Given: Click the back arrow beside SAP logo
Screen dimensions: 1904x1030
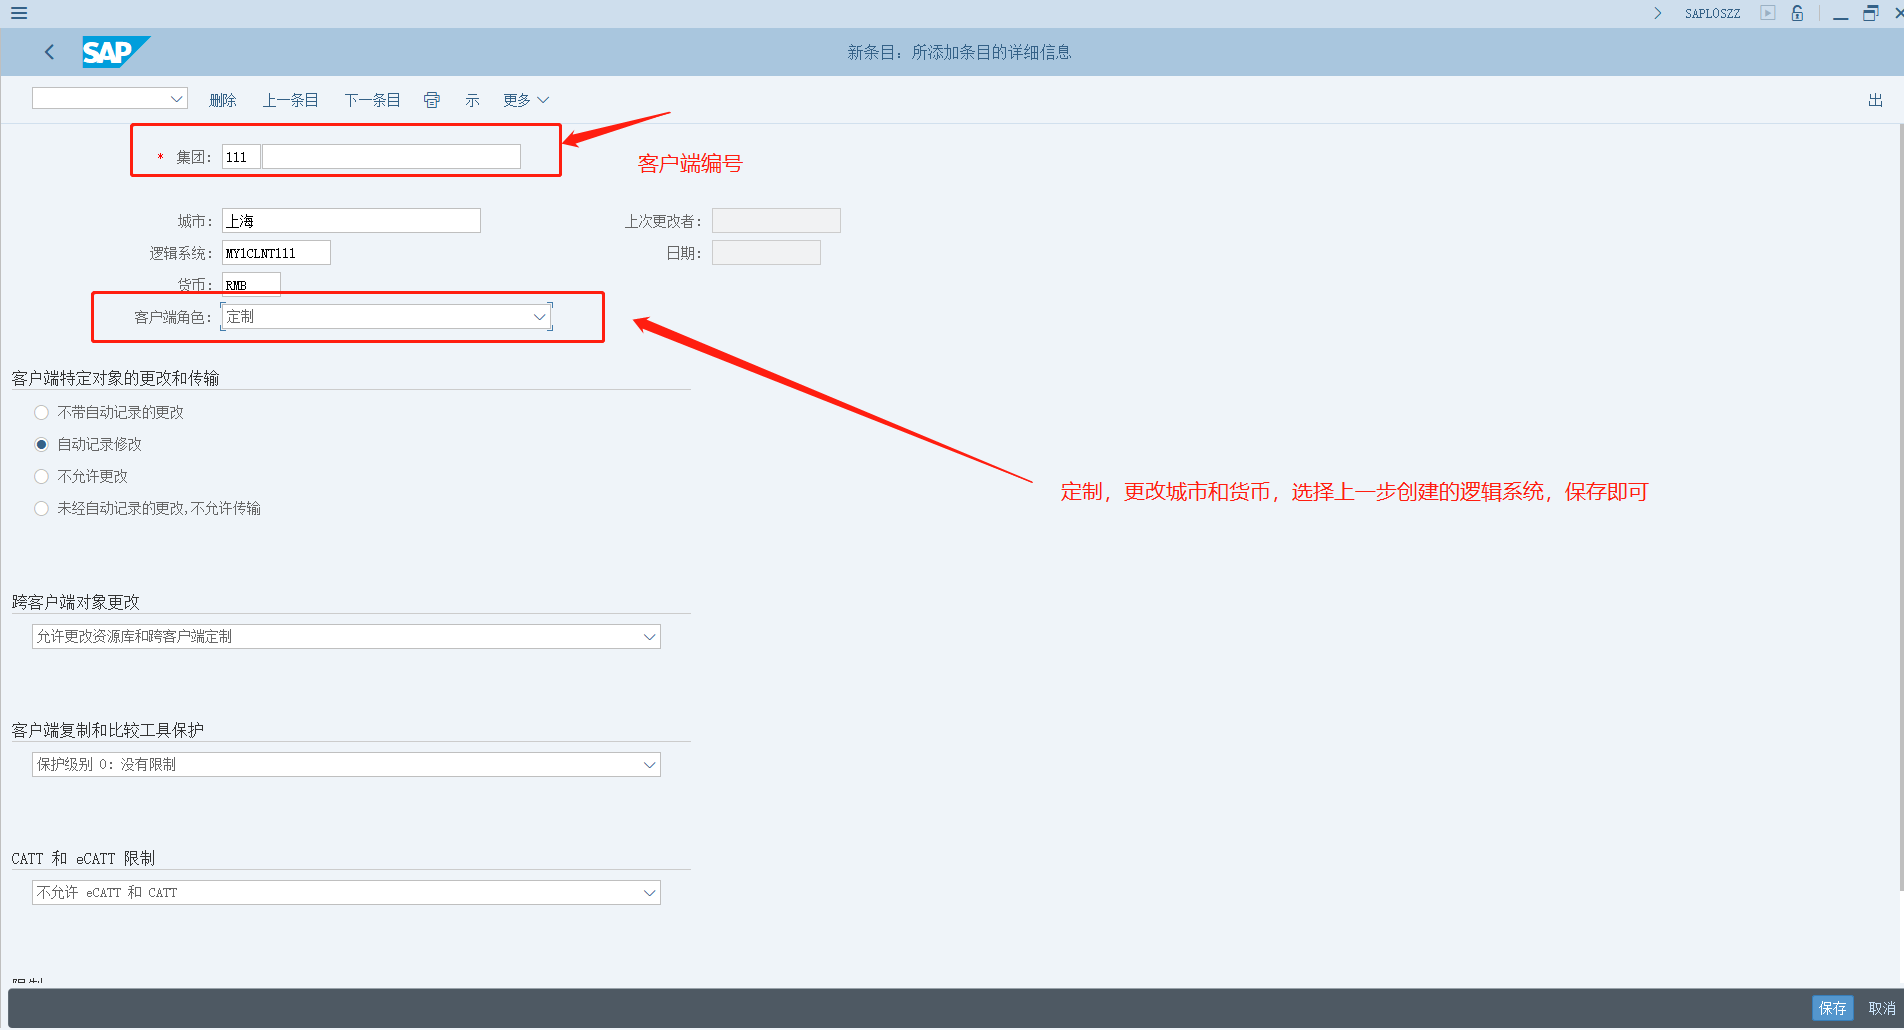Looking at the screenshot, I should (49, 52).
